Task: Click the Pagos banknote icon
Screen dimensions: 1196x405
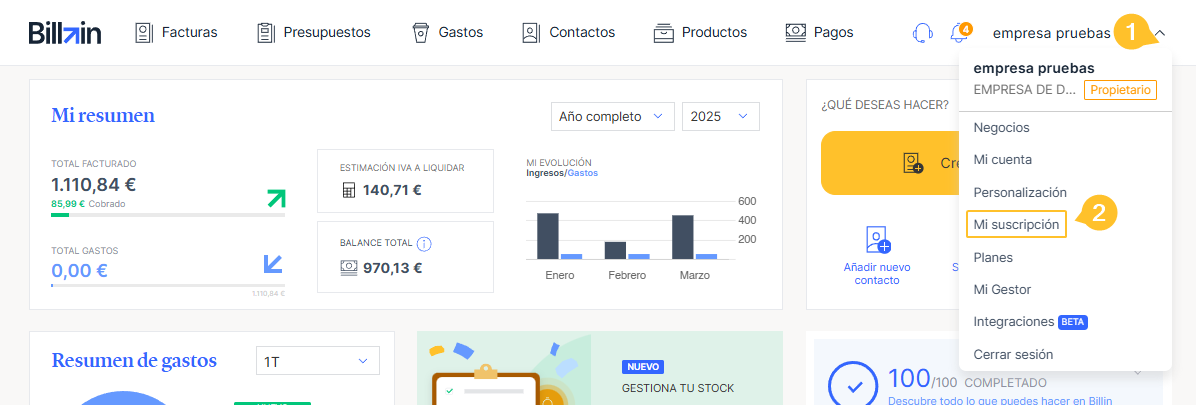Action: [x=796, y=33]
